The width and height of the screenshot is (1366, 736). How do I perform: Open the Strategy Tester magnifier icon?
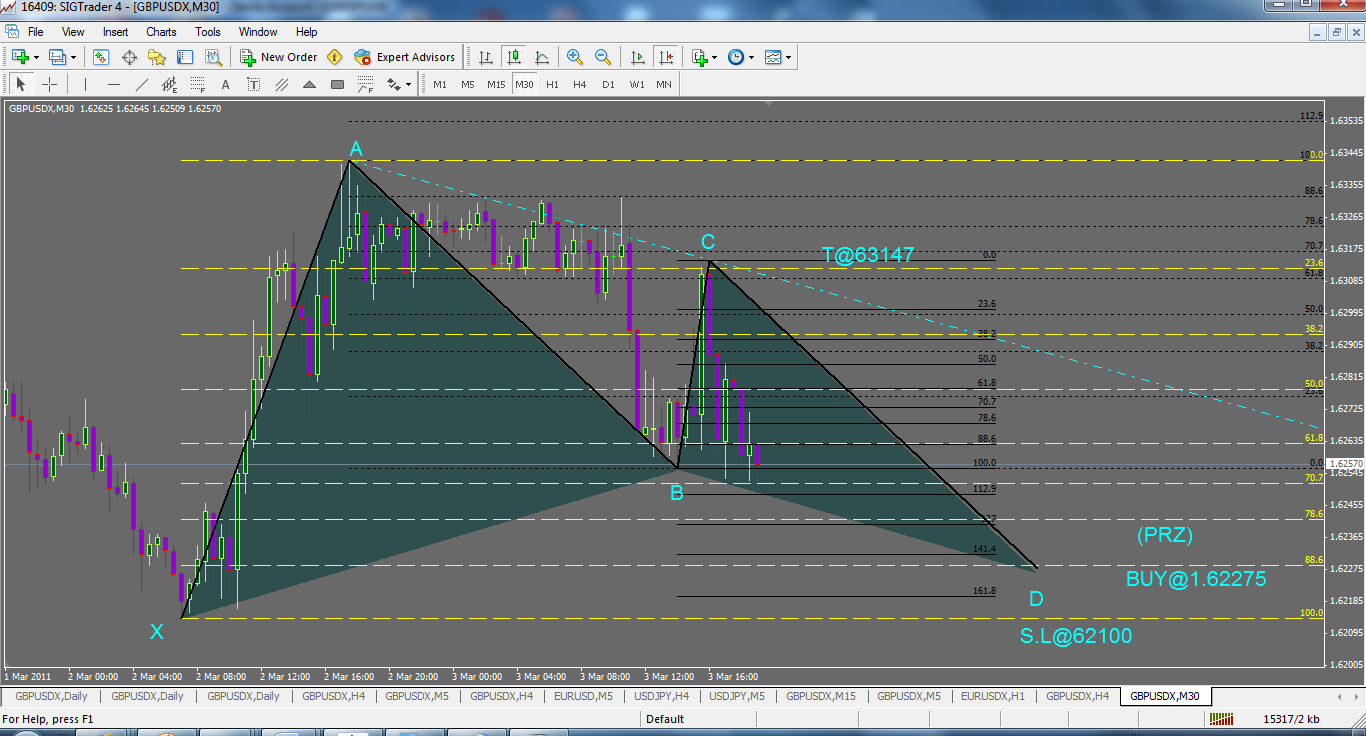(213, 57)
